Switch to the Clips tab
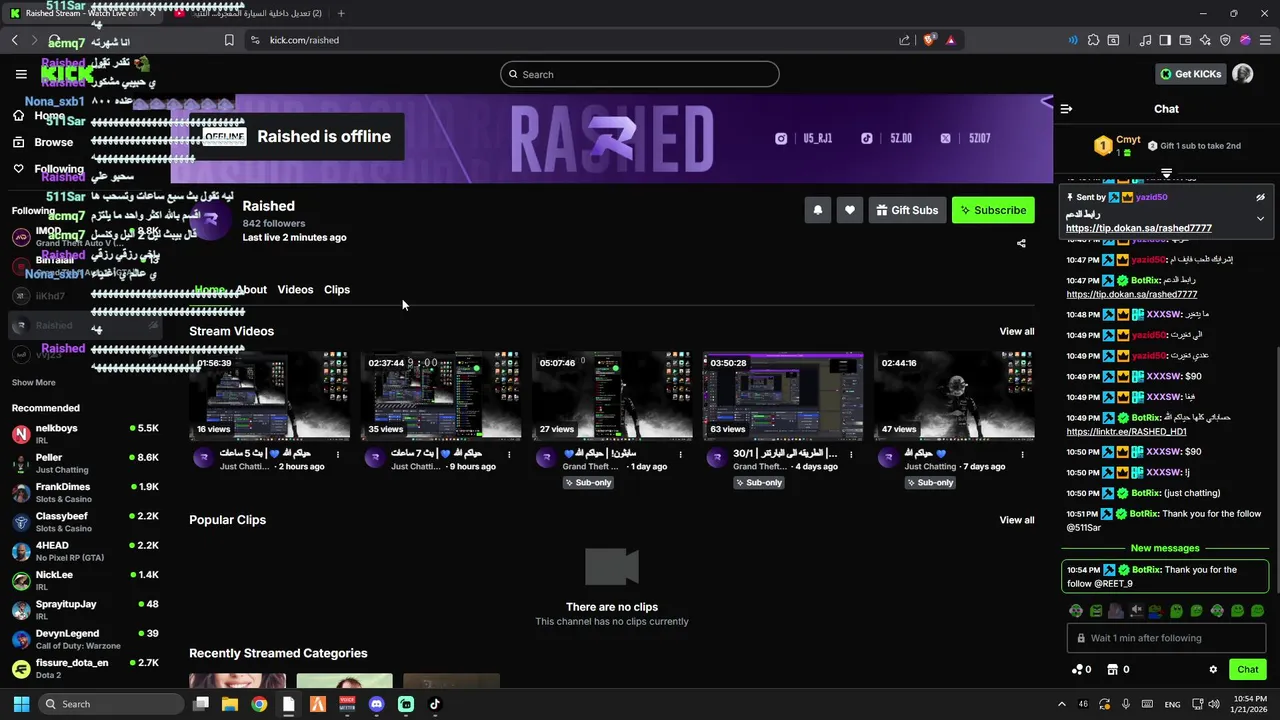 (x=337, y=290)
